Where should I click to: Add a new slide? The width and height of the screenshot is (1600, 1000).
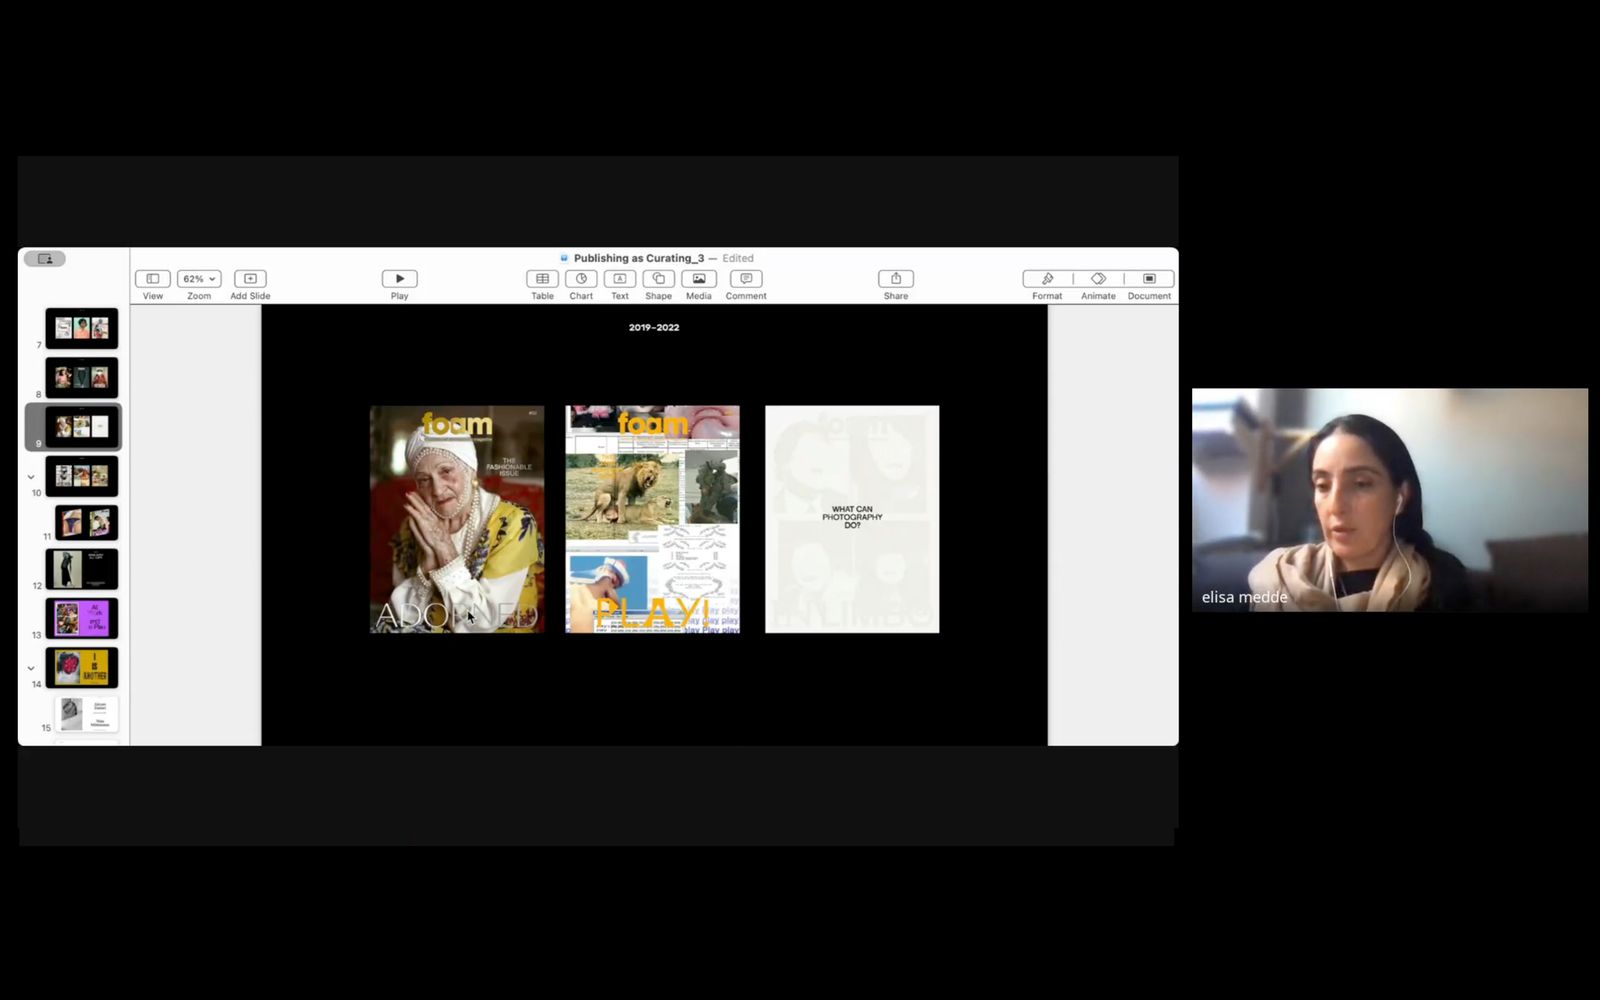pos(250,279)
